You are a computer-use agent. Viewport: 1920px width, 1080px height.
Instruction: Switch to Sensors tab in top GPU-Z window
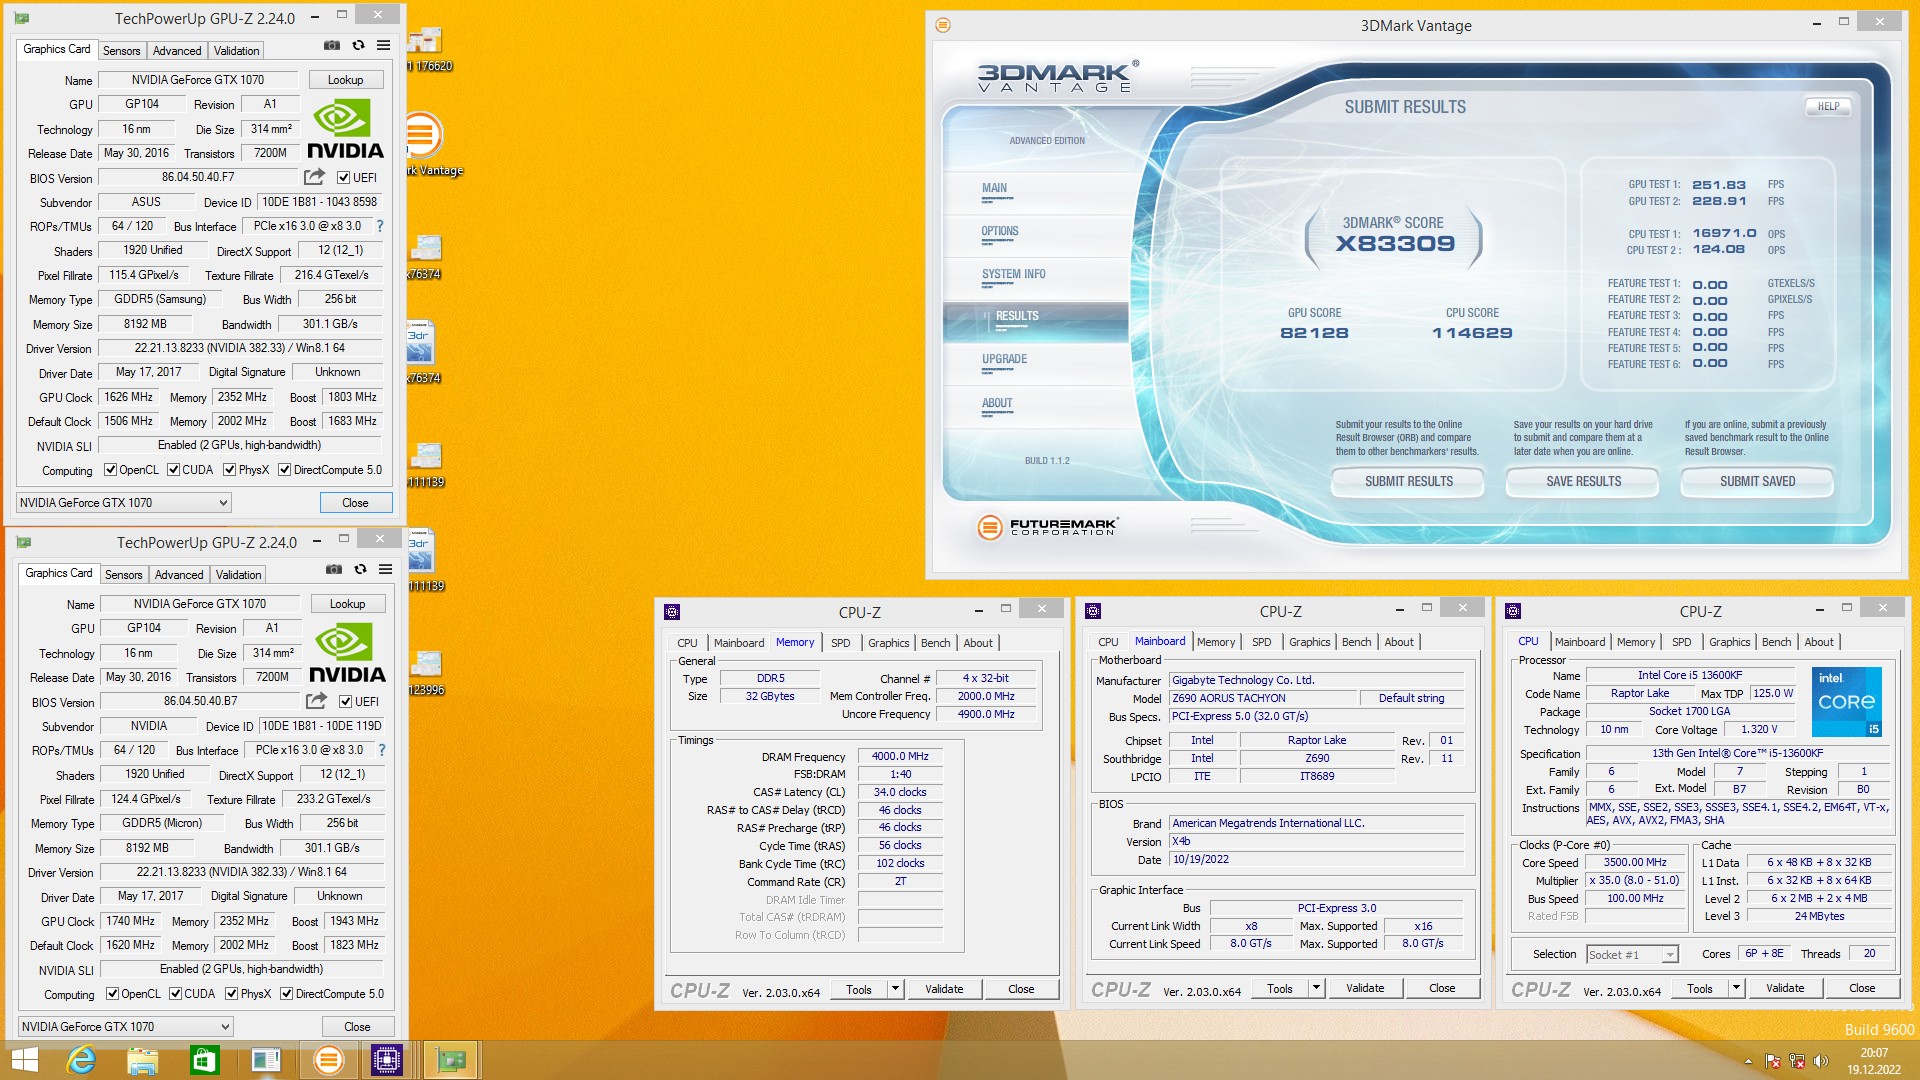point(122,51)
